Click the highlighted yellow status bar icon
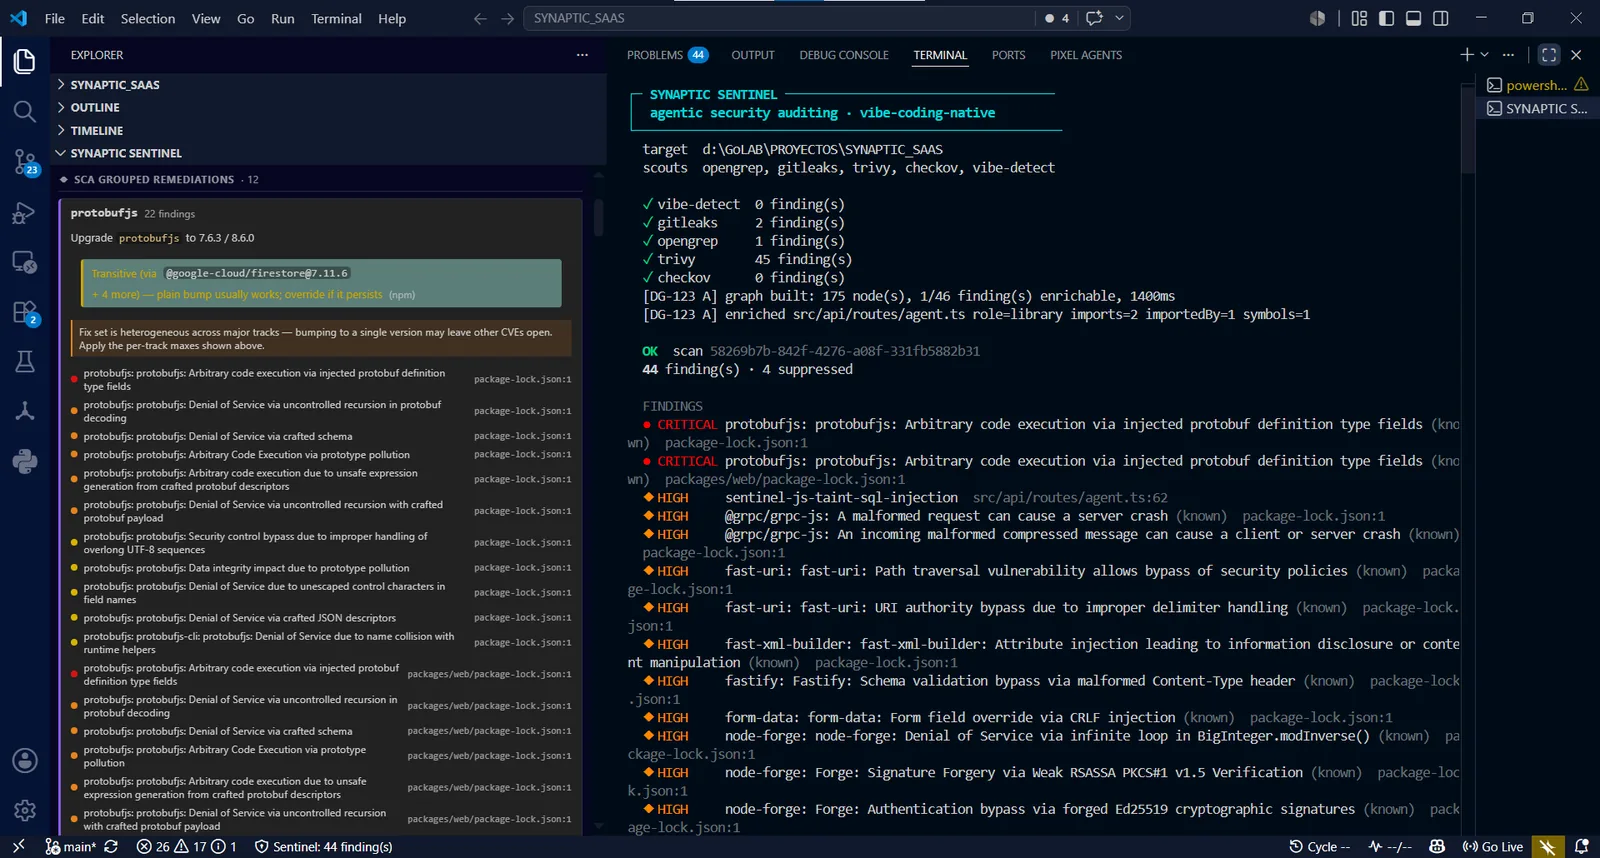The image size is (1600, 858). point(1547,846)
